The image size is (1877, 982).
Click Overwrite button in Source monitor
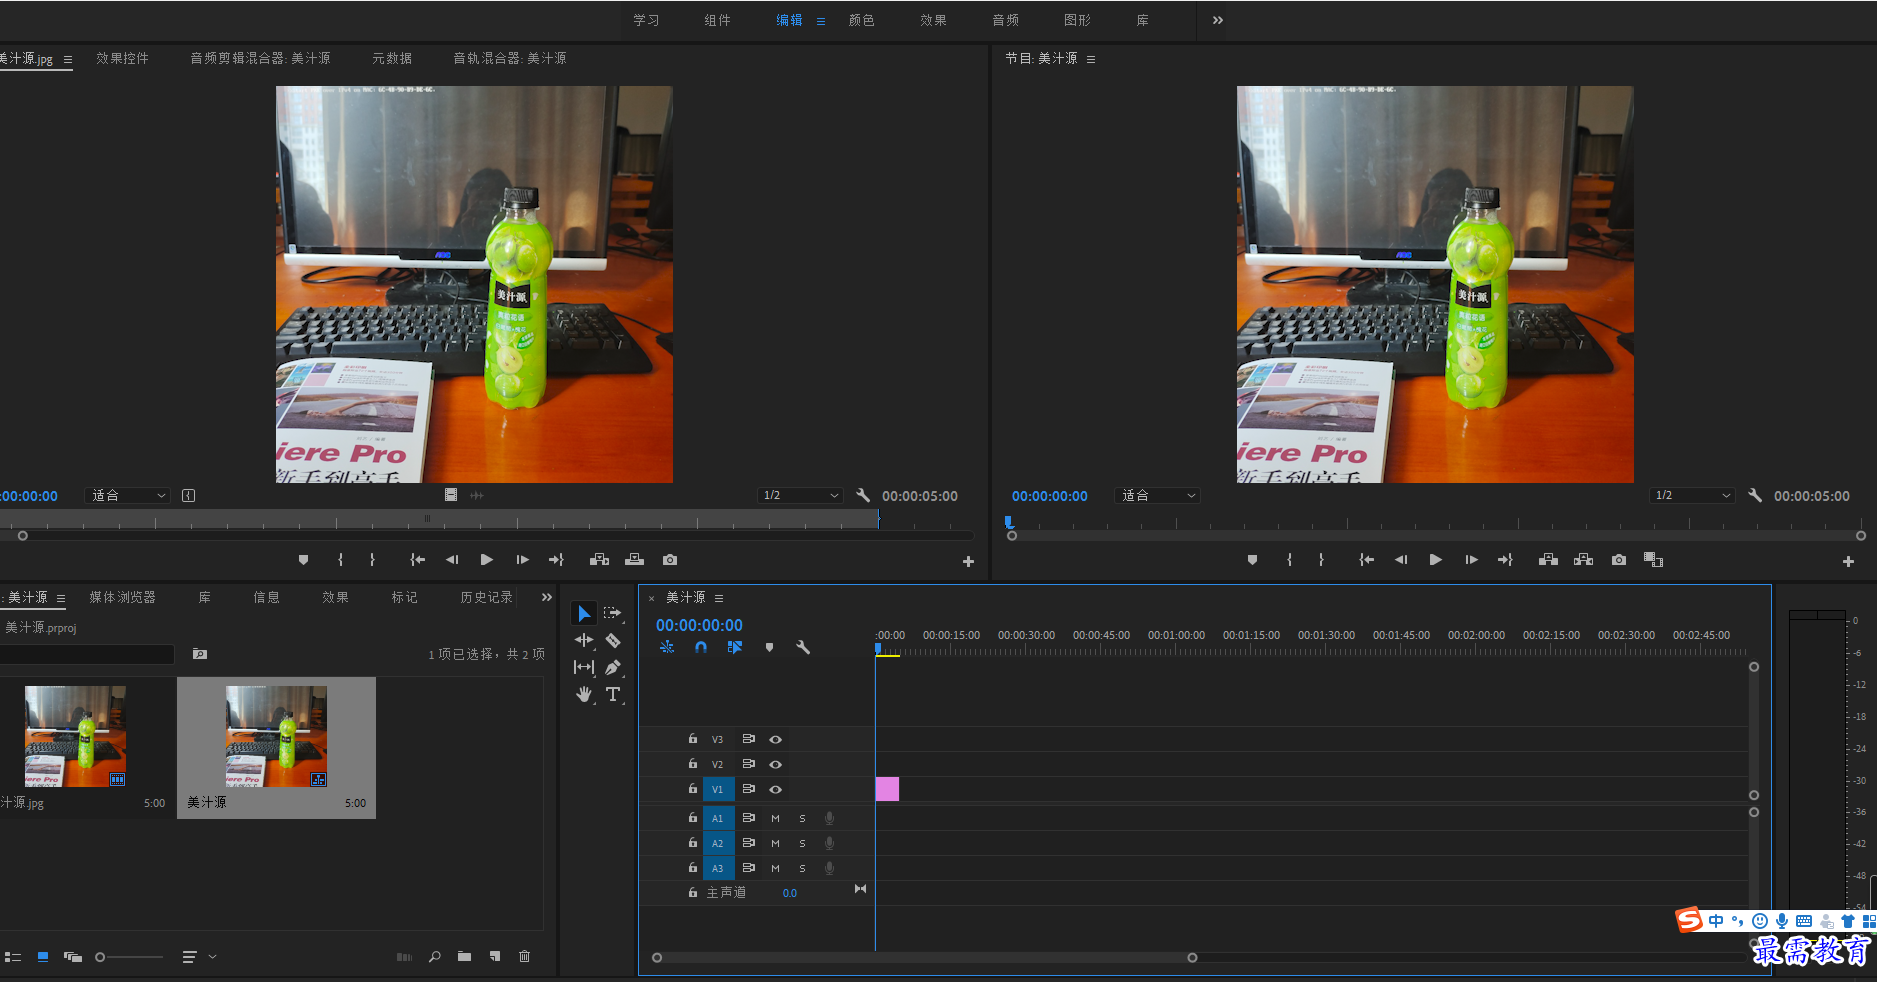[635, 560]
